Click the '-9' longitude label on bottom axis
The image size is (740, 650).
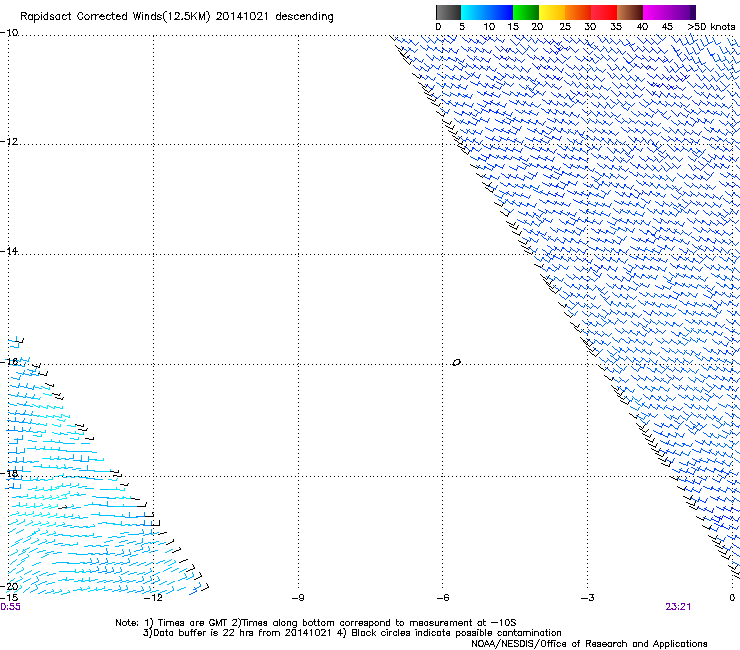(x=298, y=598)
